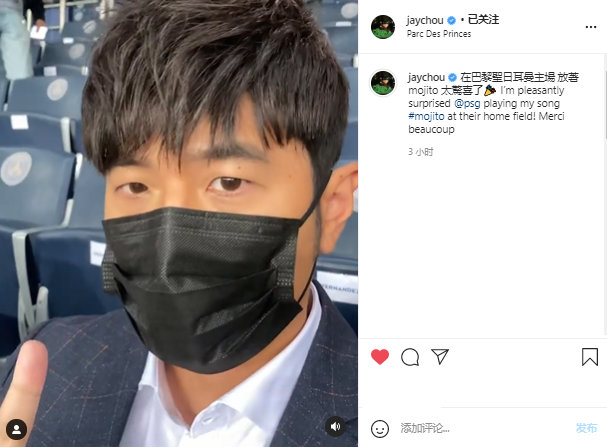Open the three-dot more options menu
The width and height of the screenshot is (607, 447).
pyautogui.click(x=591, y=27)
